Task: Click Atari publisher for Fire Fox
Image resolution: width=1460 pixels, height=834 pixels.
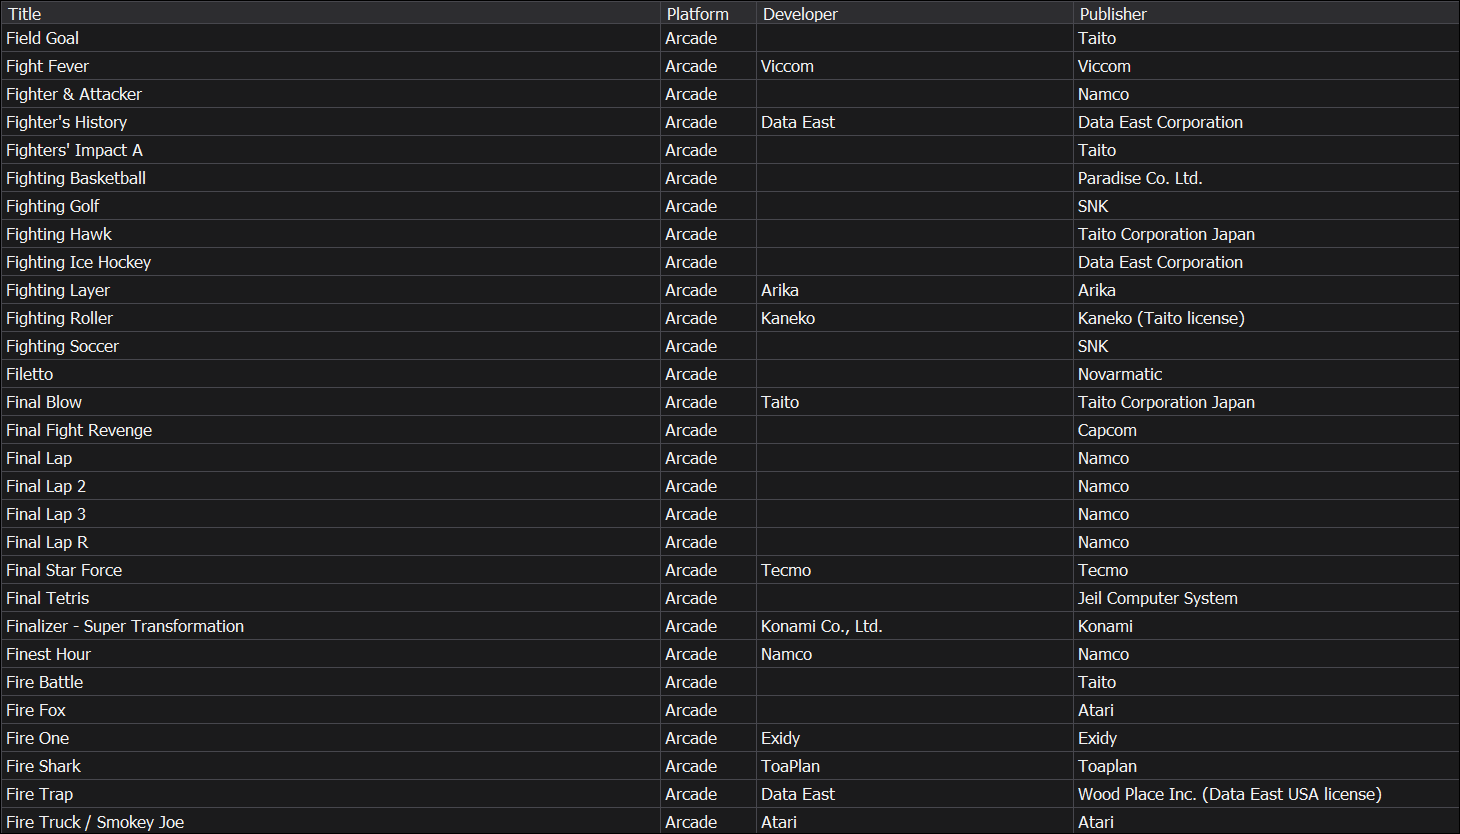Action: pyautogui.click(x=1096, y=710)
